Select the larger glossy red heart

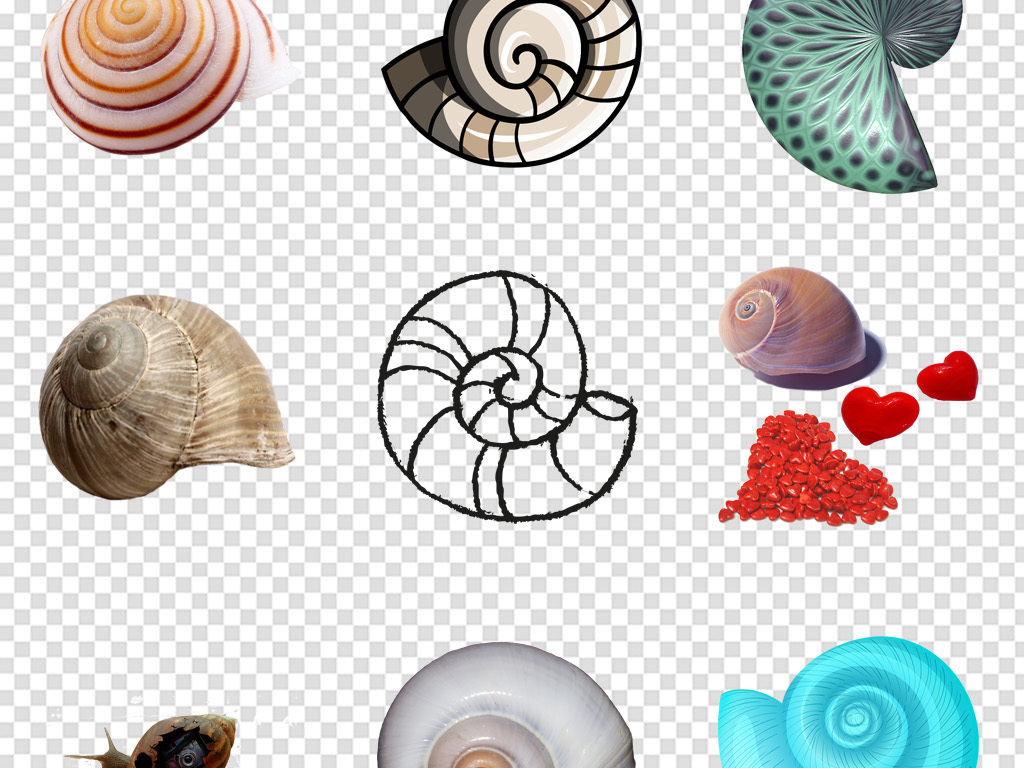[x=880, y=415]
